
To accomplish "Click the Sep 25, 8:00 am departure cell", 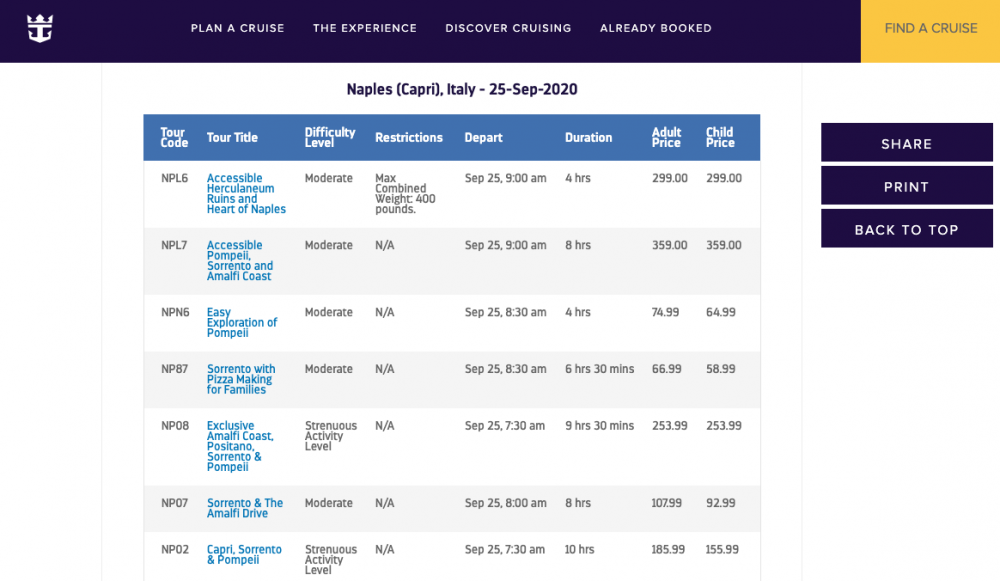I will coord(506,503).
